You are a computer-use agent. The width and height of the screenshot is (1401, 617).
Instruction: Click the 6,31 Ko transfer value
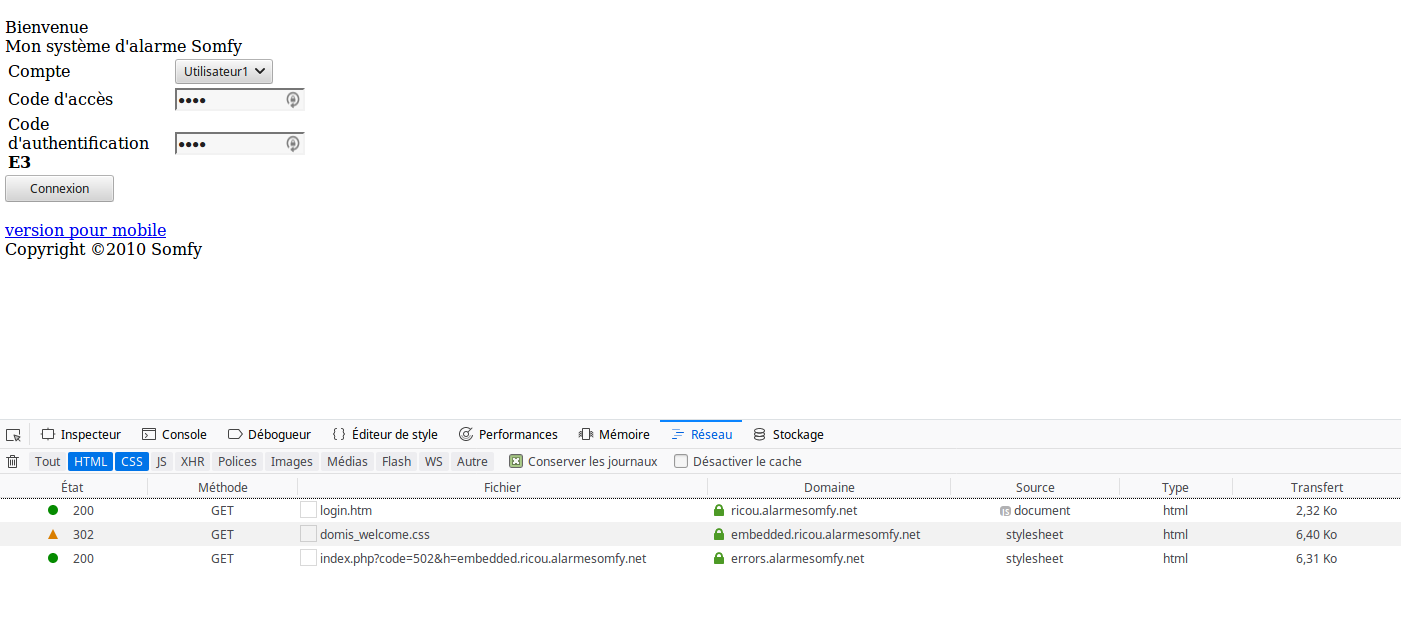click(x=1316, y=558)
